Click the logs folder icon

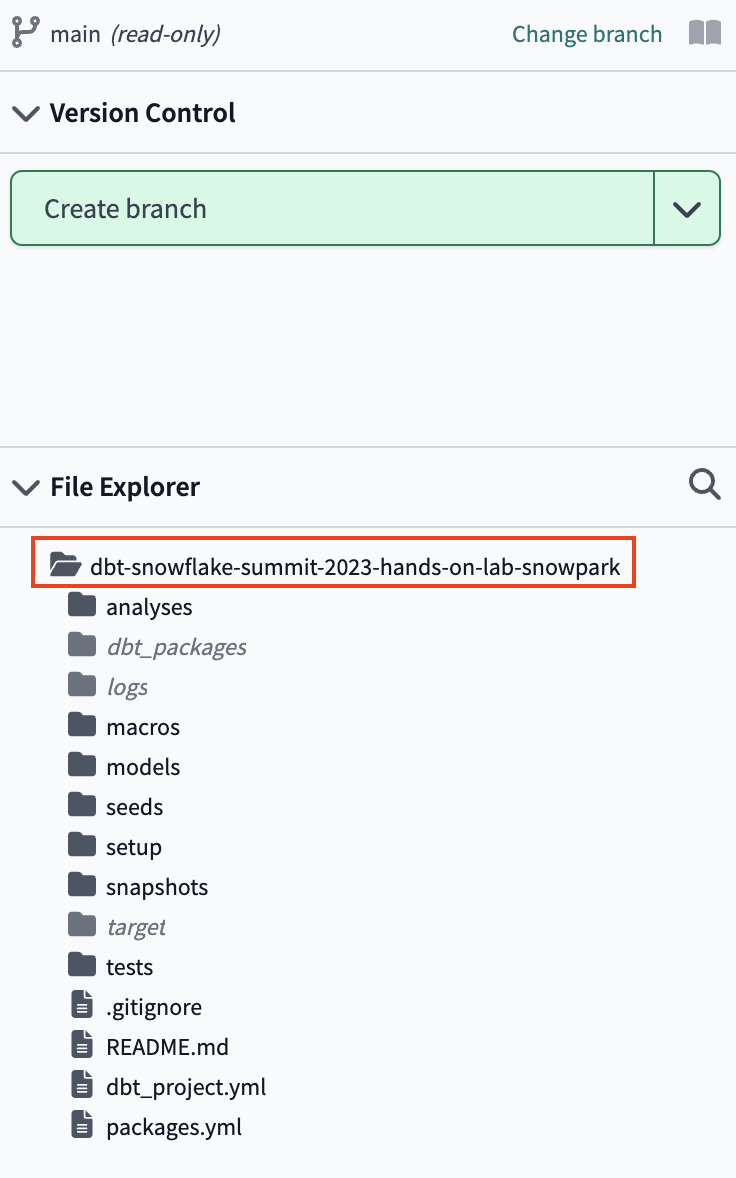coord(82,684)
